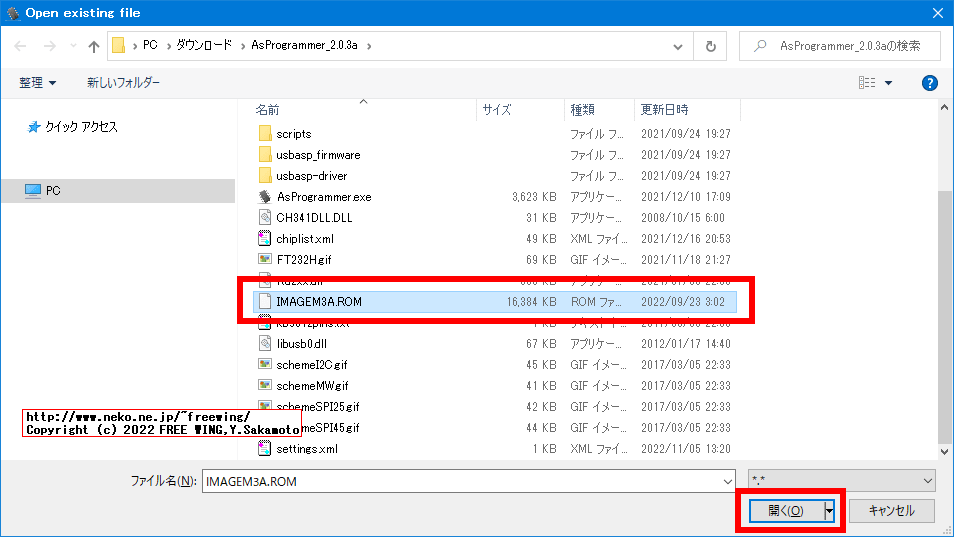Click the file name AsProgrammer.exe
This screenshot has width=954, height=537.
coord(324,197)
